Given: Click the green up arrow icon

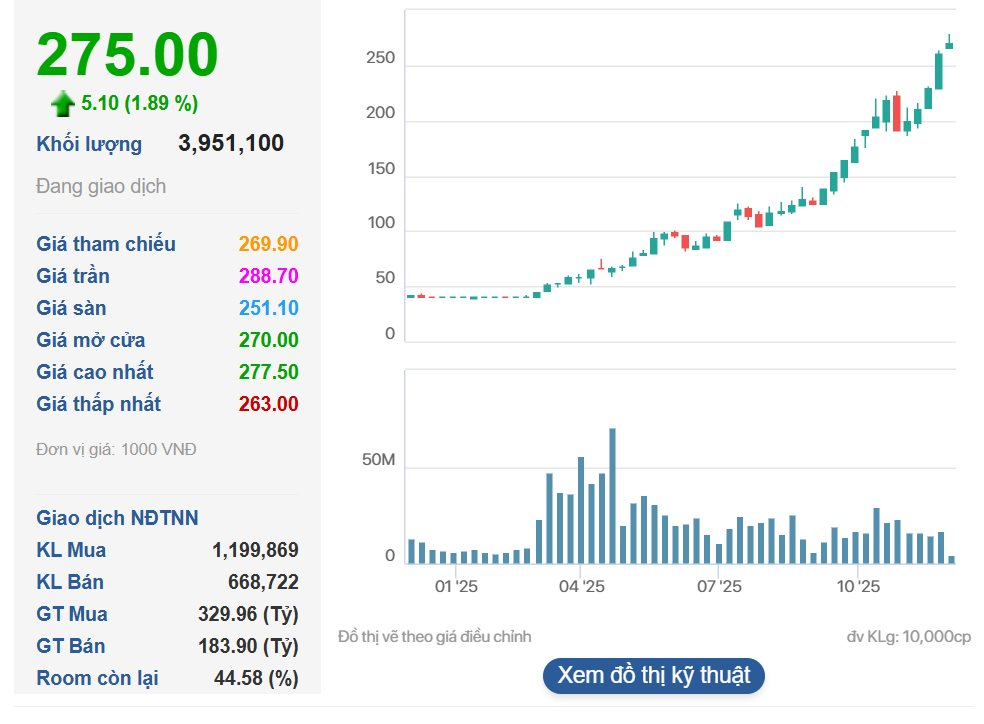Looking at the screenshot, I should click(x=64, y=103).
